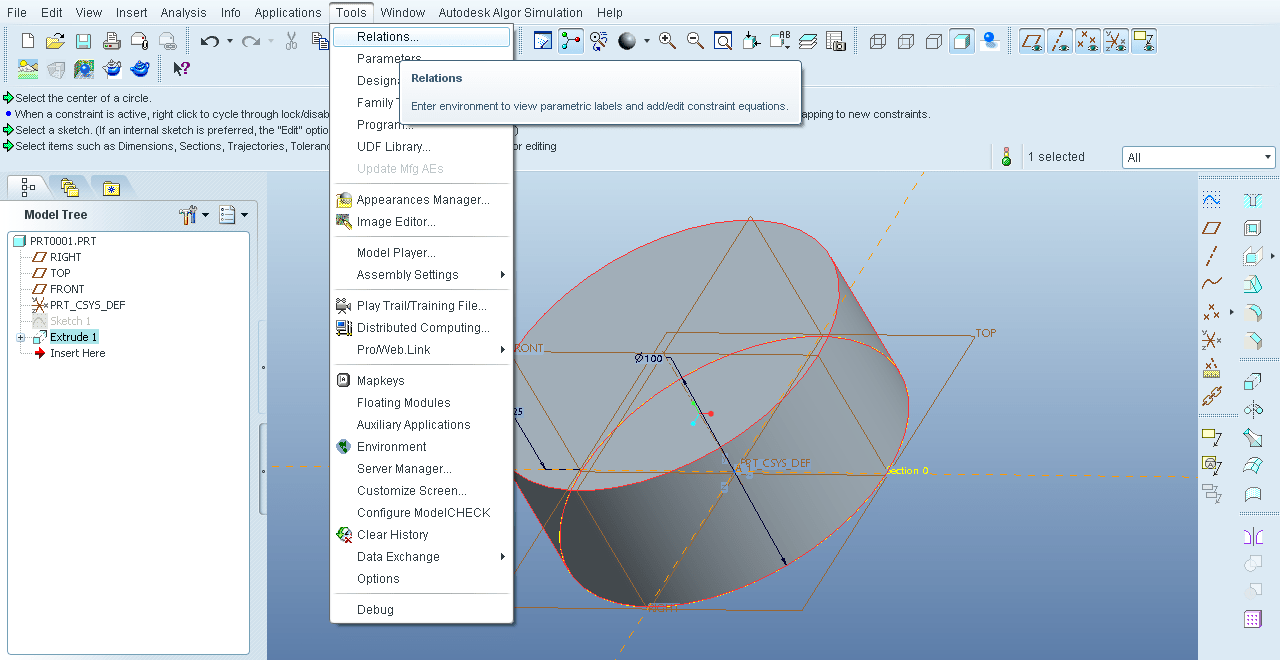Viewport: 1280px width, 660px height.
Task: Click the Zoom In magnifier
Action: pyautogui.click(x=667, y=41)
